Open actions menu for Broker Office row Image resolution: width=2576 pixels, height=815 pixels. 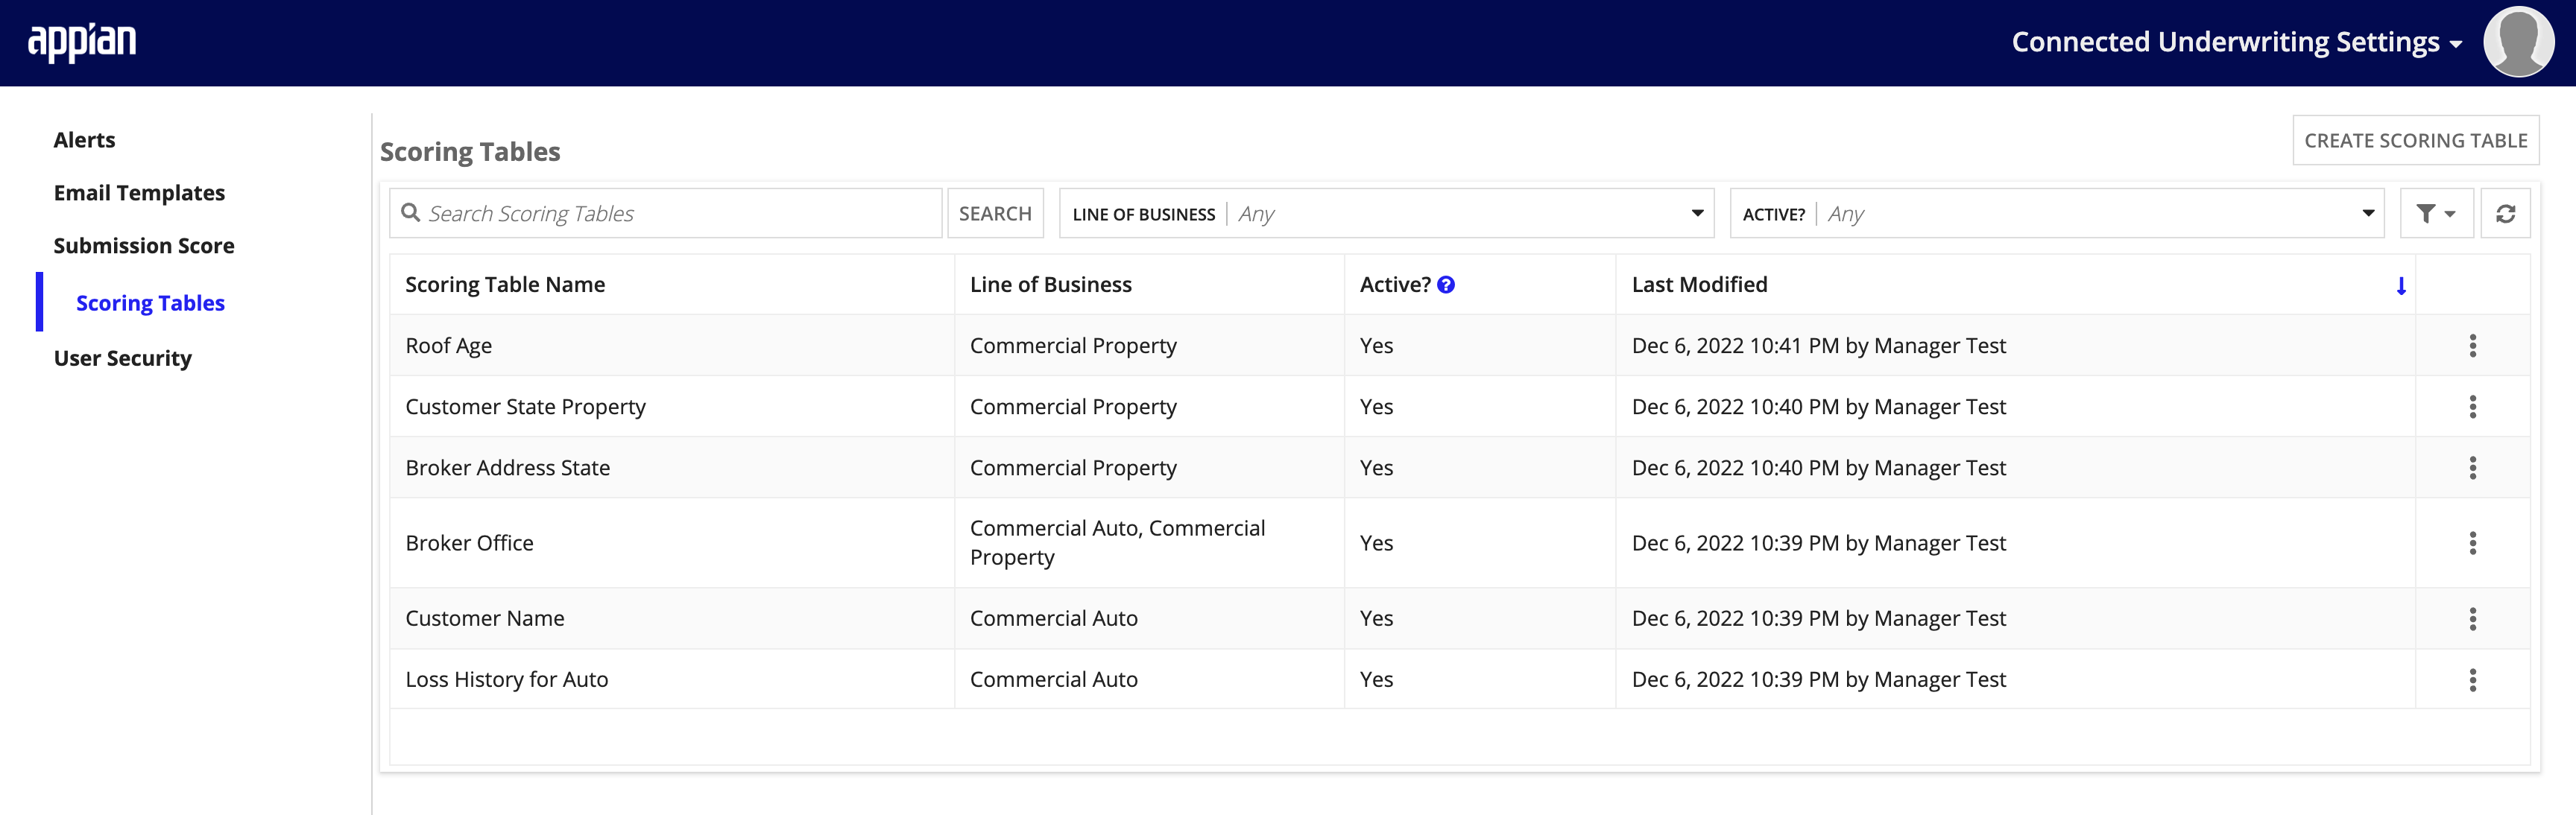tap(2472, 543)
